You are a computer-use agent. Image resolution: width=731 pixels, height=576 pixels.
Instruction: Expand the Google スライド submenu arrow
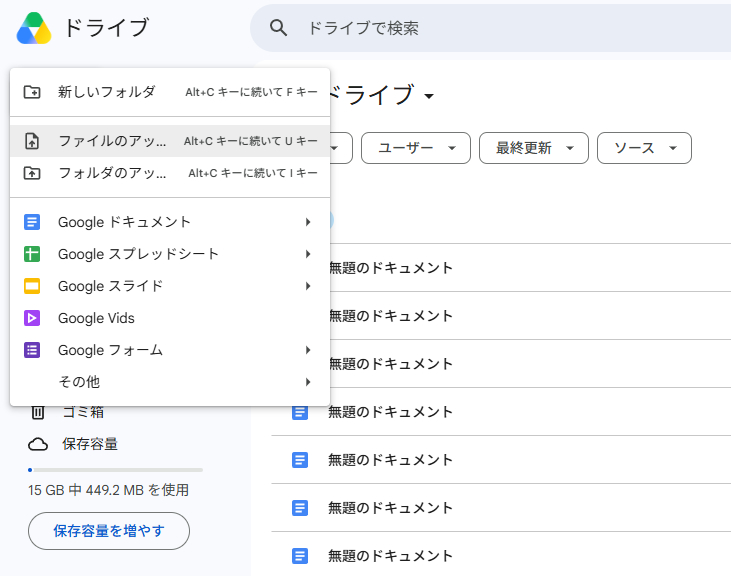(308, 286)
